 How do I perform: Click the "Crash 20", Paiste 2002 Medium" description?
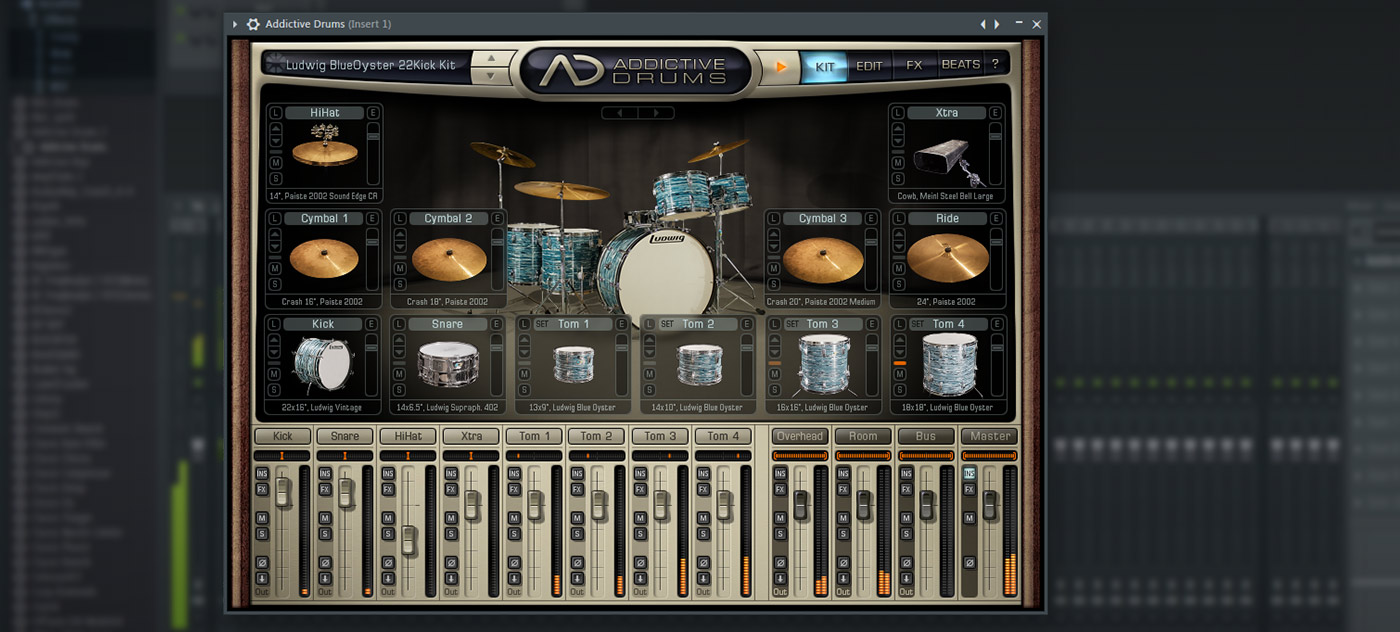[821, 302]
